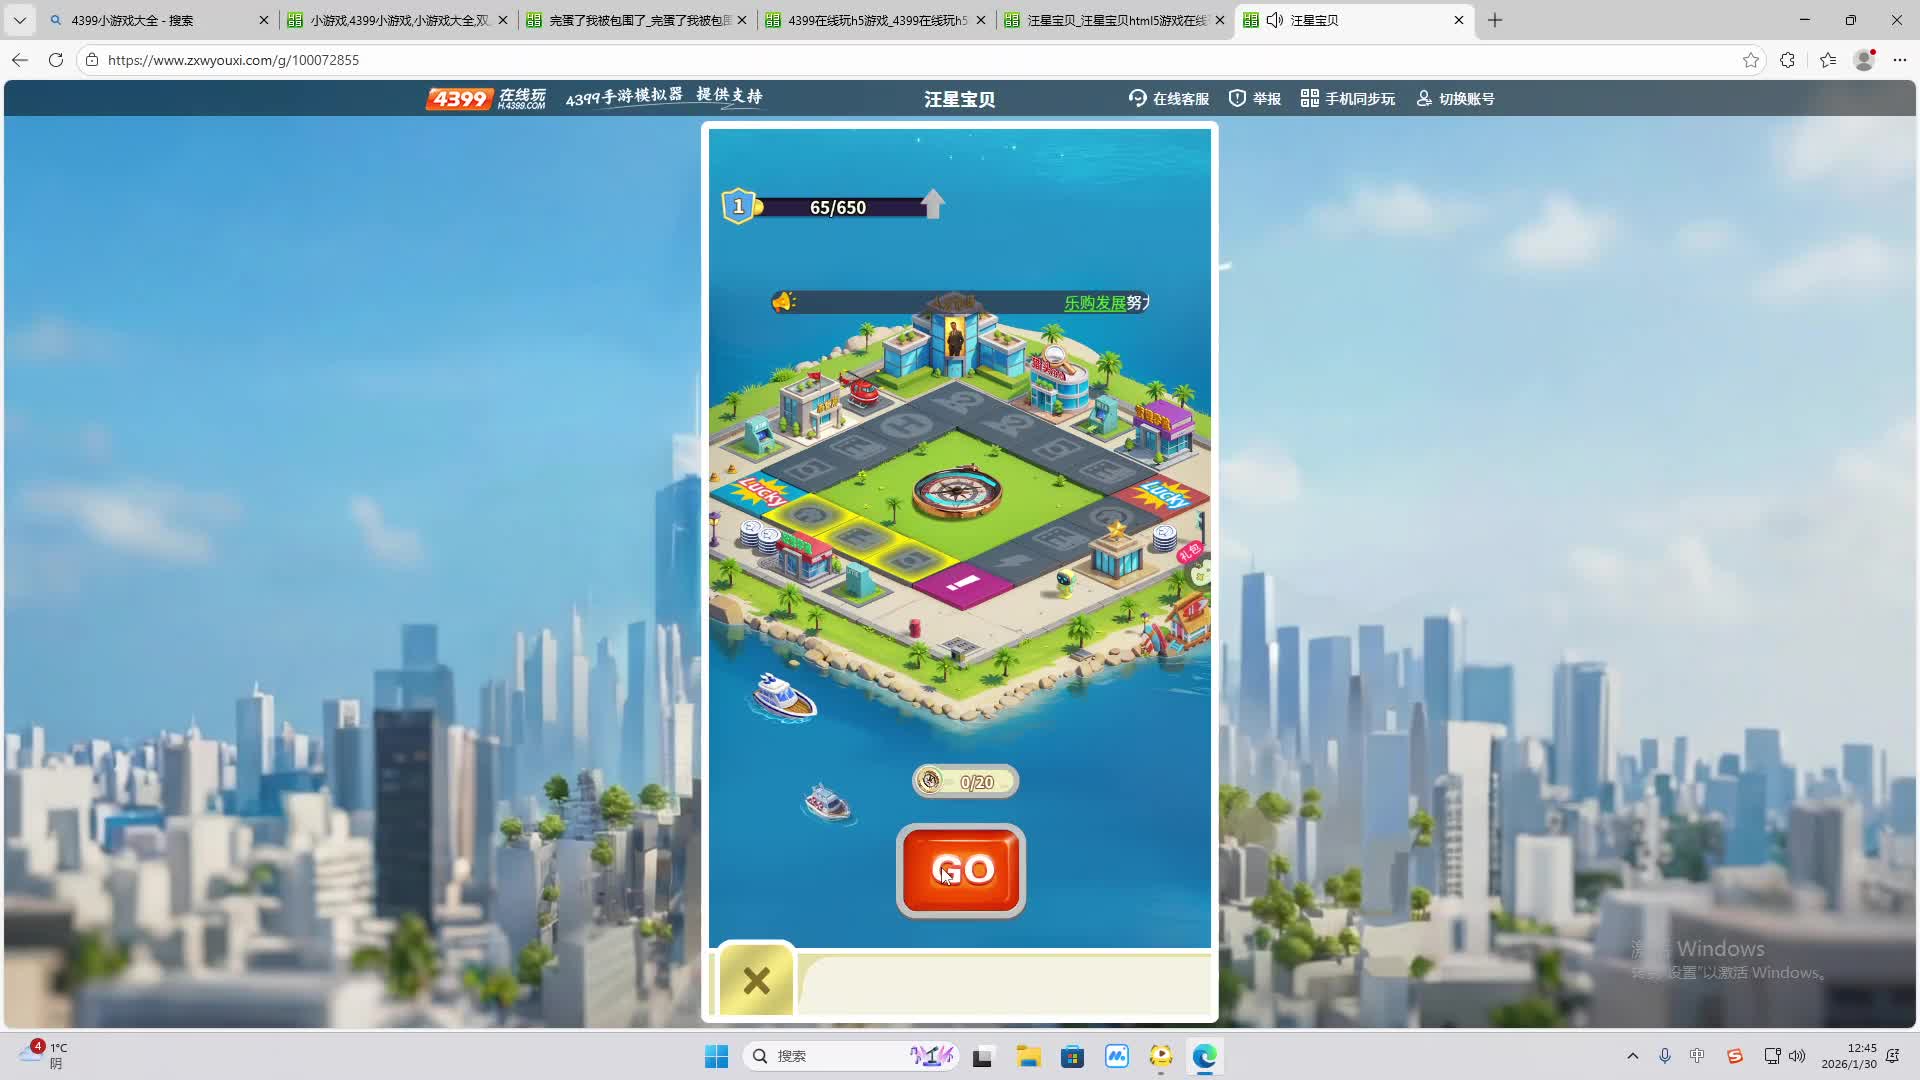This screenshot has height=1080, width=1920.
Task: Click the roulette wheel in board center
Action: pyautogui.click(x=957, y=491)
